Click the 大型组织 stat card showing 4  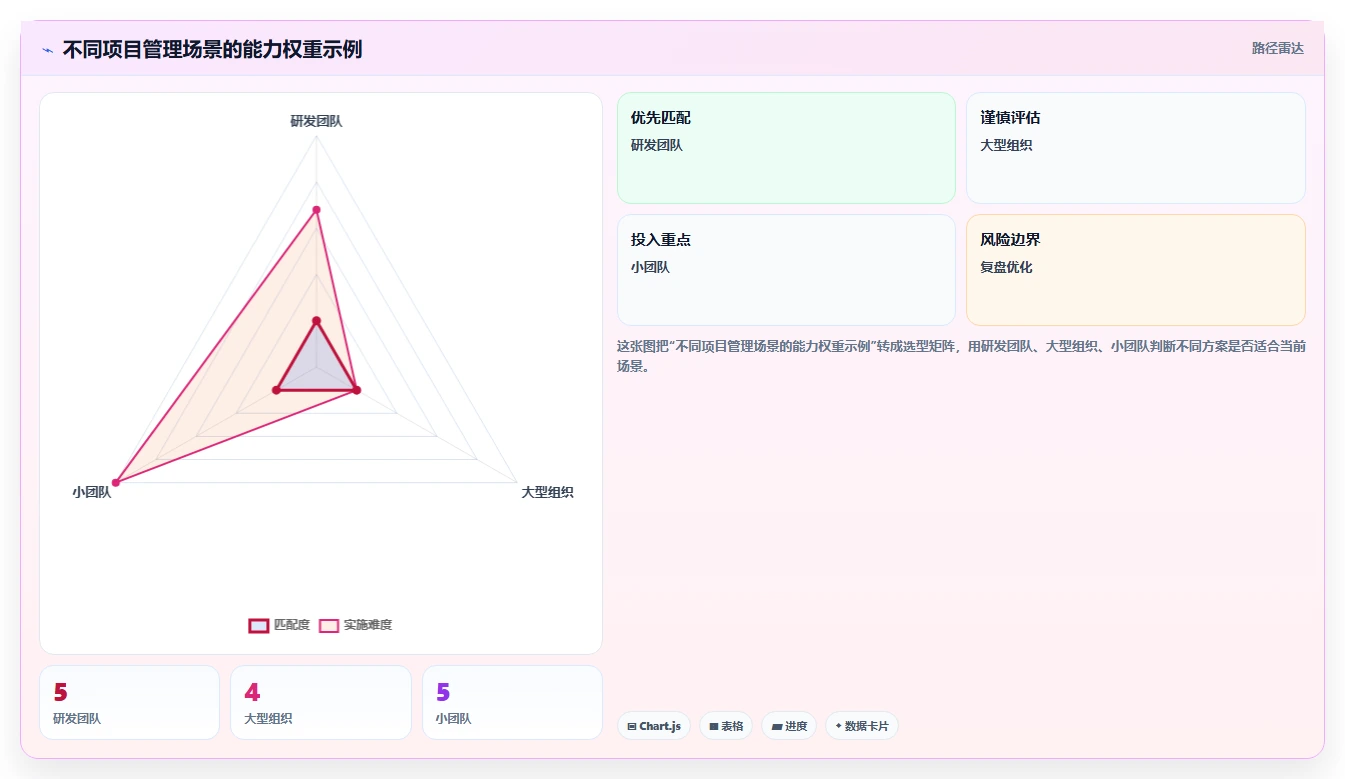(x=321, y=702)
